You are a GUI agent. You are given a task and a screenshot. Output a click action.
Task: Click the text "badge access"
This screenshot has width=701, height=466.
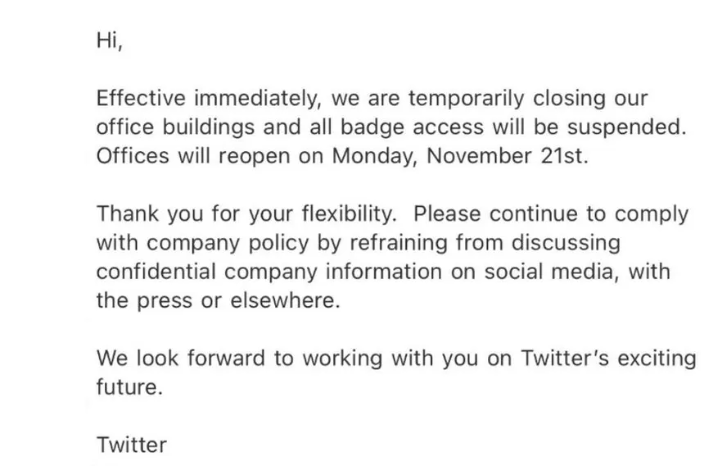click(412, 127)
